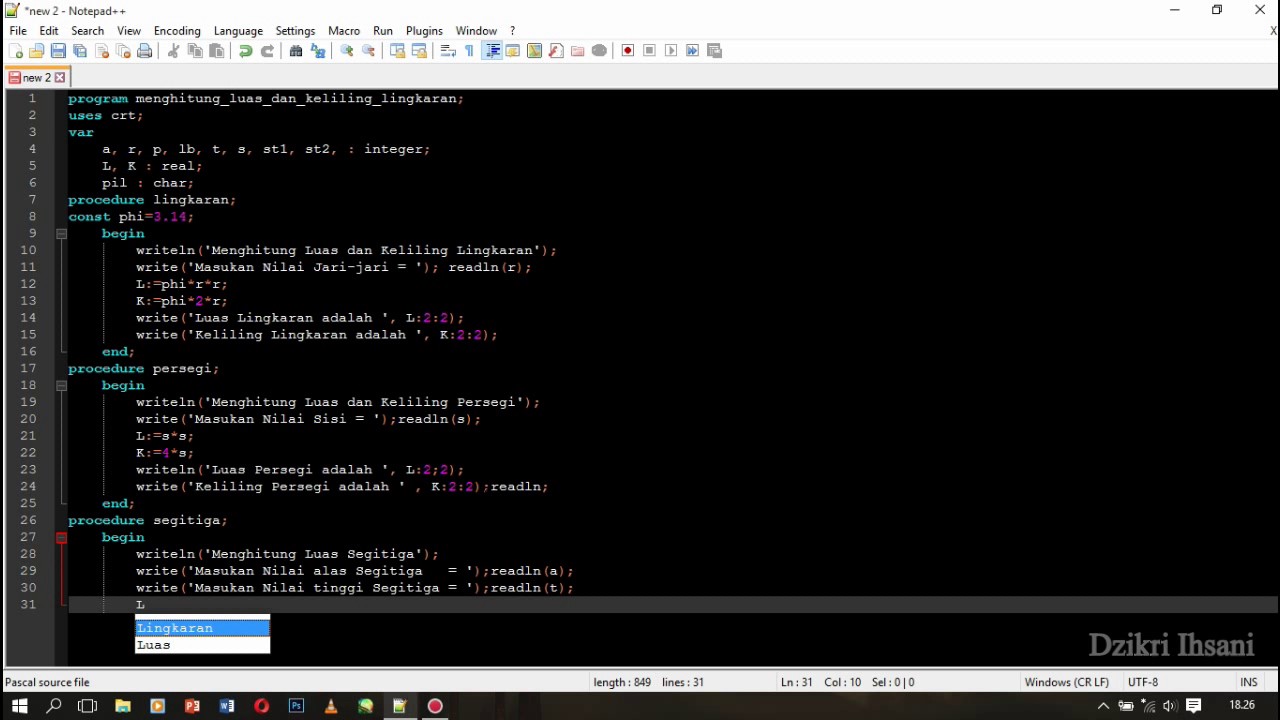Open Find with the binoculars icon
1280x720 pixels.
coord(296,51)
